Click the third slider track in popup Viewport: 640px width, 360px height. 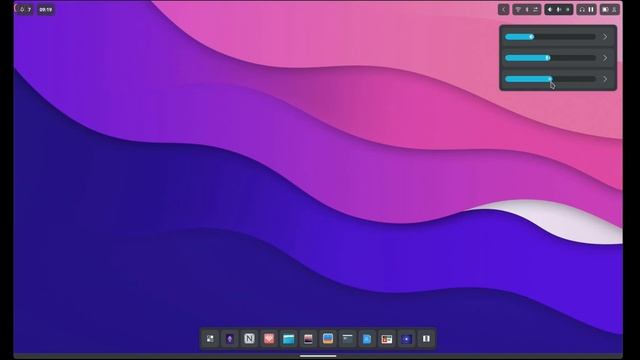coord(550,79)
